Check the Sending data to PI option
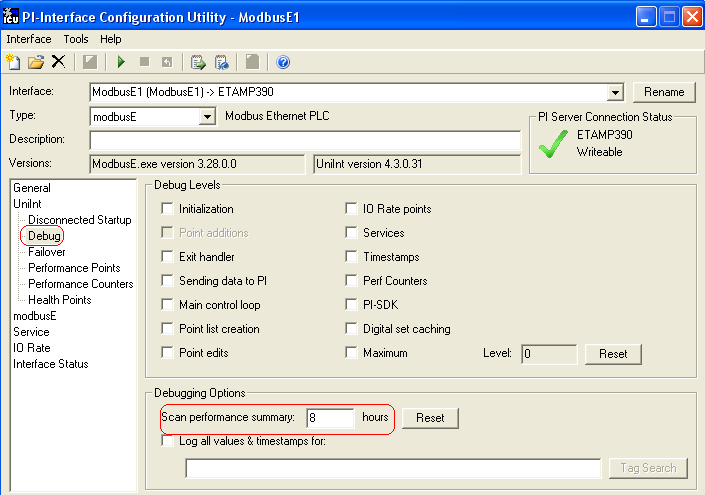This screenshot has width=705, height=495. 167,281
